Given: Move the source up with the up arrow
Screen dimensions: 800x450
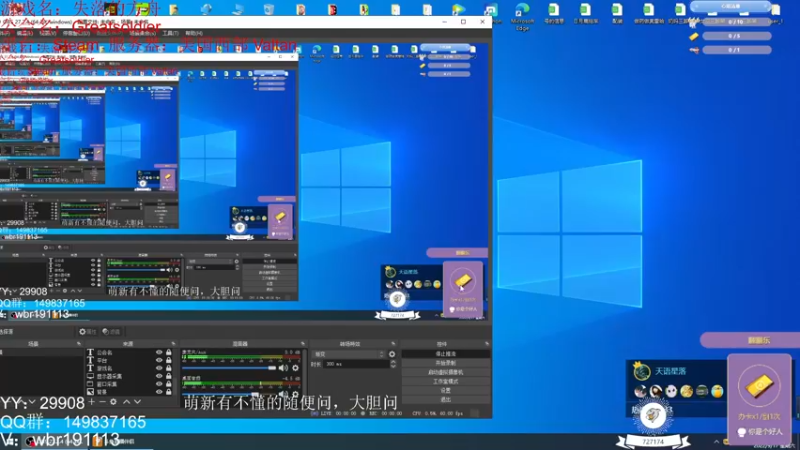Looking at the screenshot, I should 127,403.
